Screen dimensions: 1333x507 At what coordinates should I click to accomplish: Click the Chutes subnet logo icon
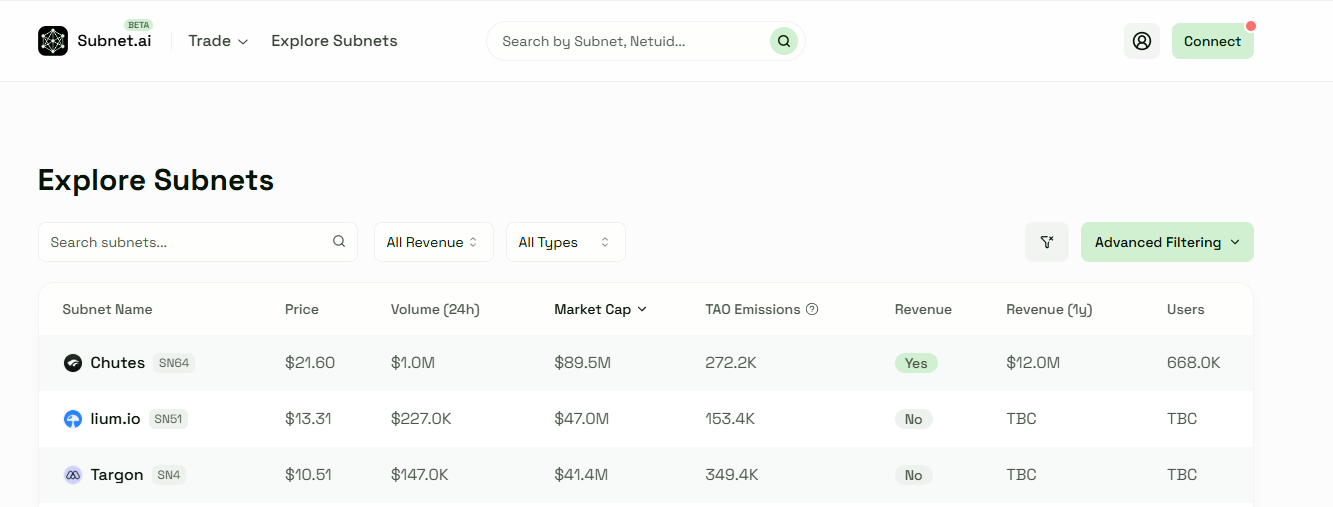(73, 363)
